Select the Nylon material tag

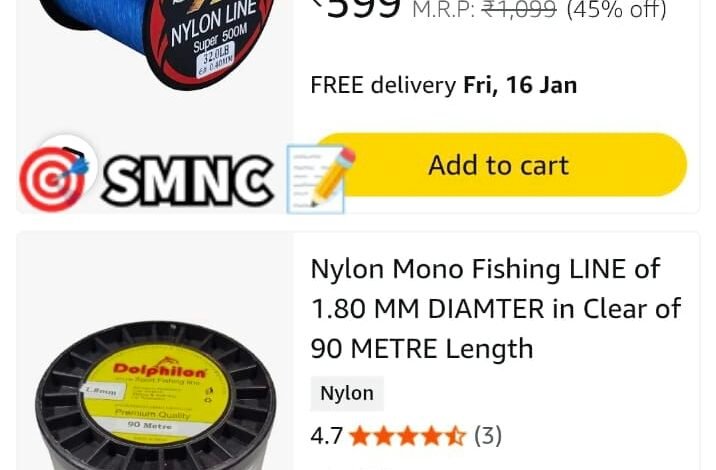pyautogui.click(x=347, y=393)
